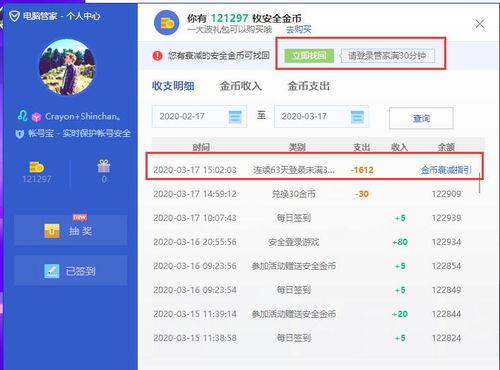Click balance value 122939
Image resolution: width=500 pixels, height=370 pixels.
point(446,218)
